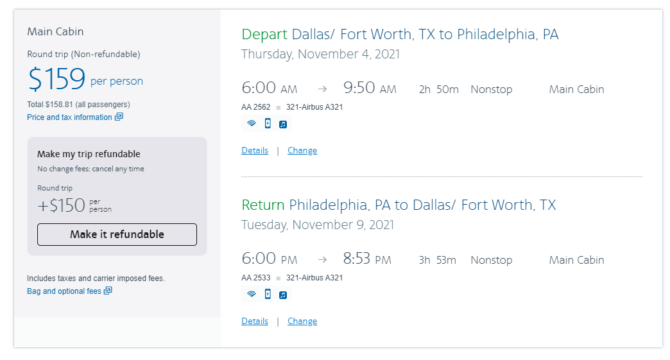The width and height of the screenshot is (670, 360).
Task: Click the entertainment music icon on departing flight
Action: [x=283, y=124]
